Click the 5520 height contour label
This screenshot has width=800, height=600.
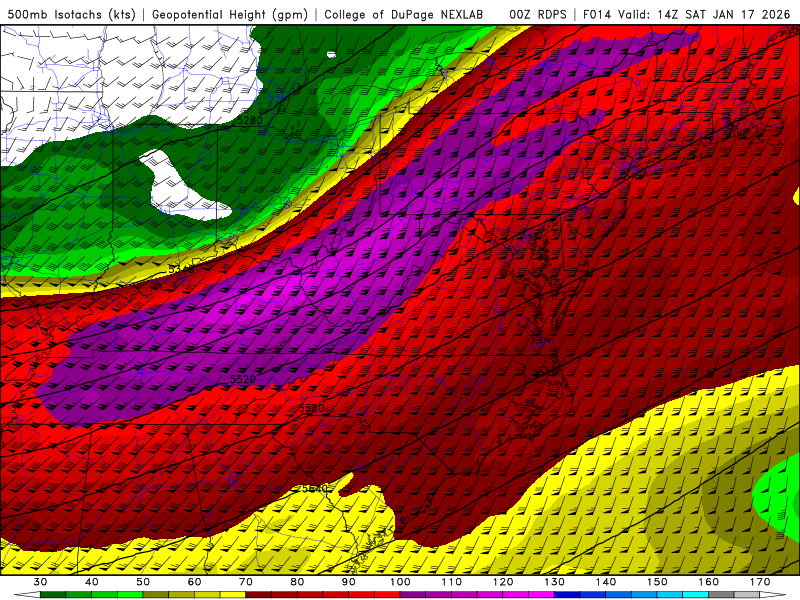click(x=243, y=380)
